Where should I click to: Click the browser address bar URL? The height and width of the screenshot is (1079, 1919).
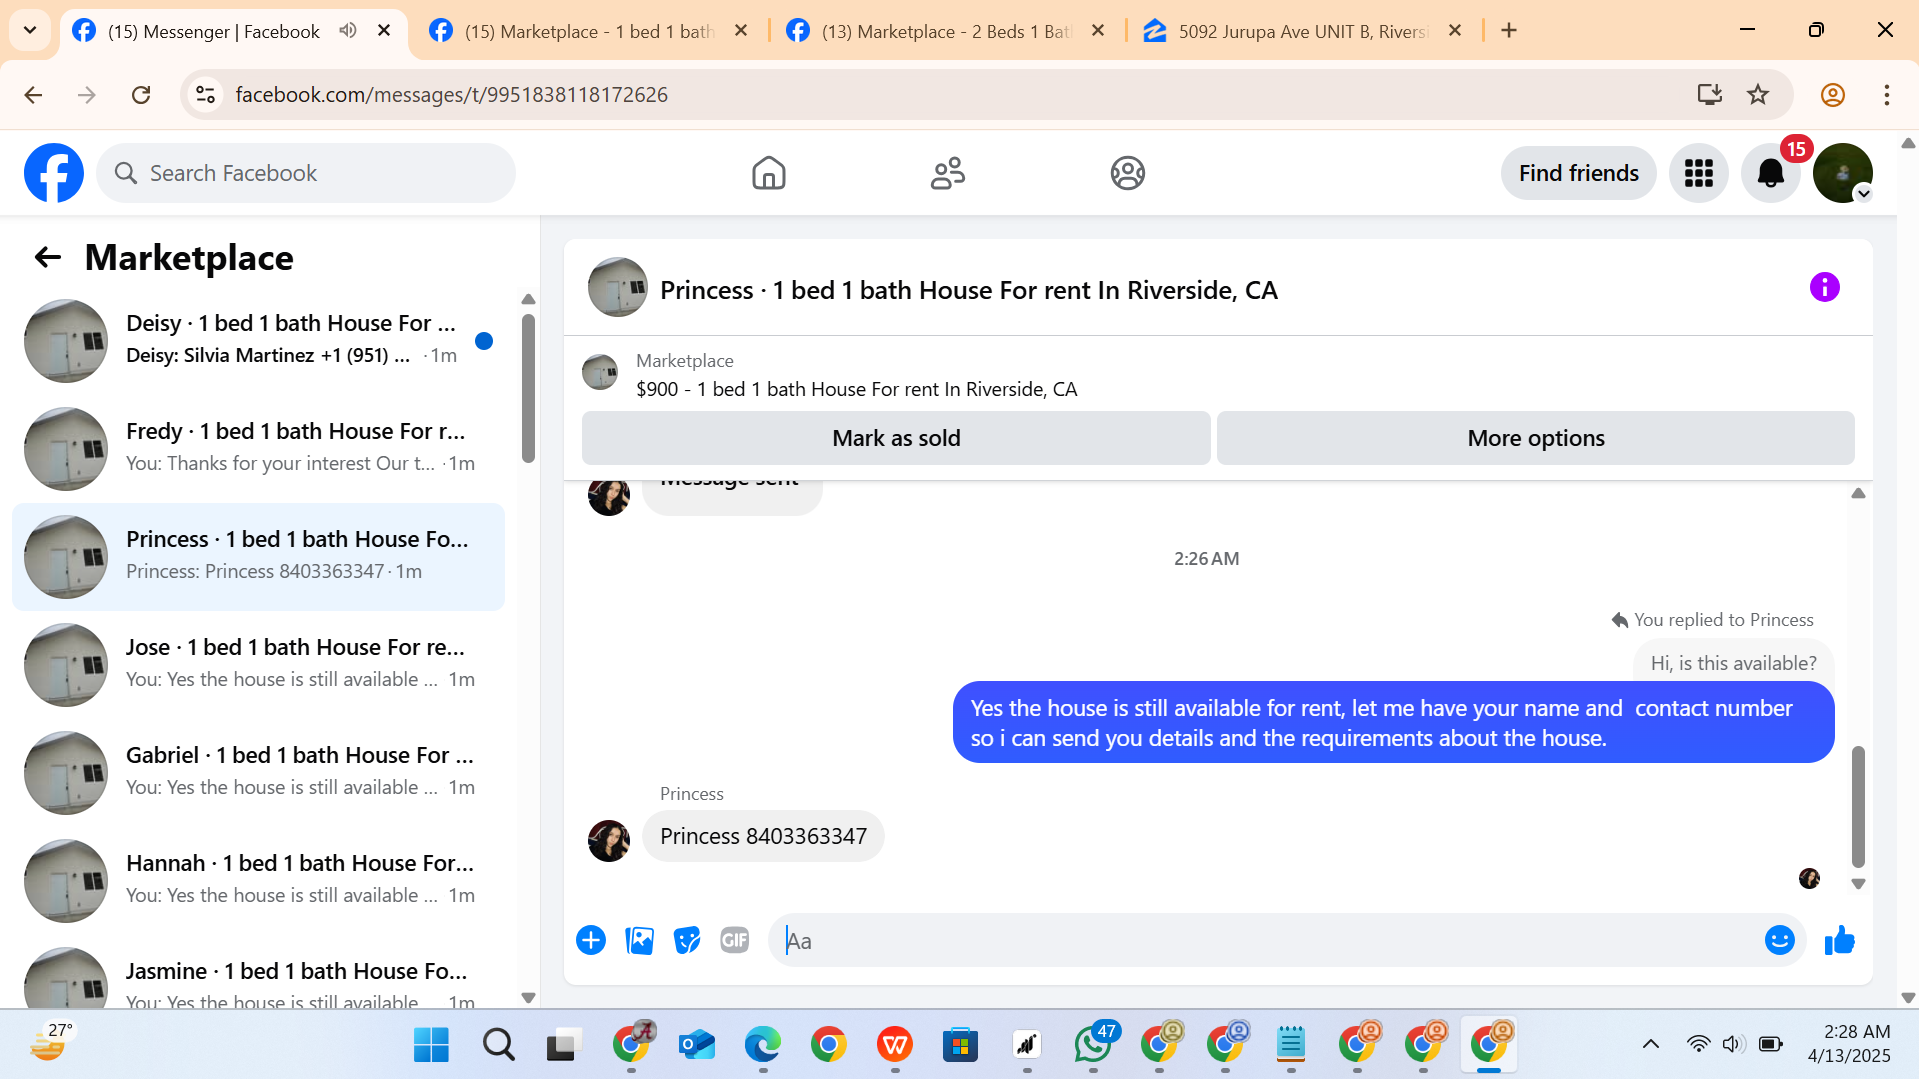point(451,95)
